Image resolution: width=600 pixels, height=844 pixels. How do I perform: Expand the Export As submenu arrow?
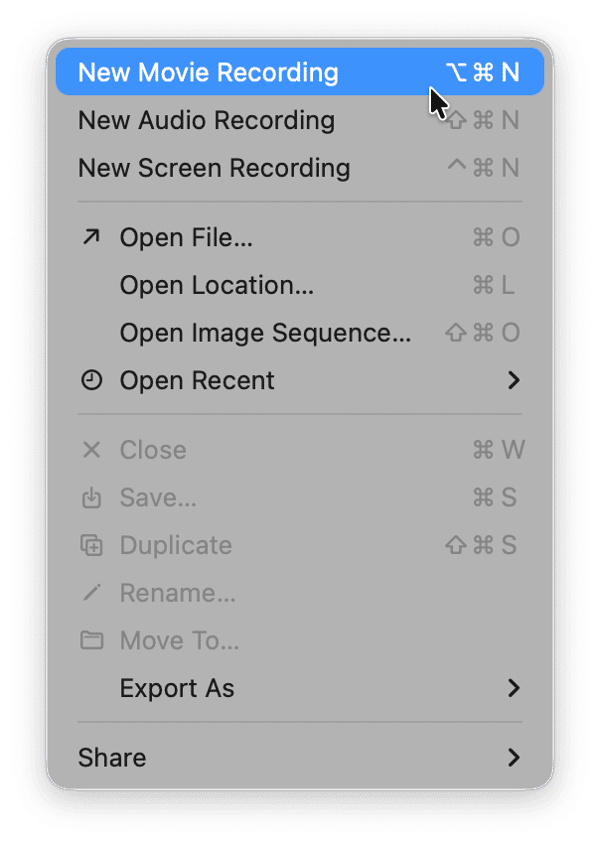513,688
